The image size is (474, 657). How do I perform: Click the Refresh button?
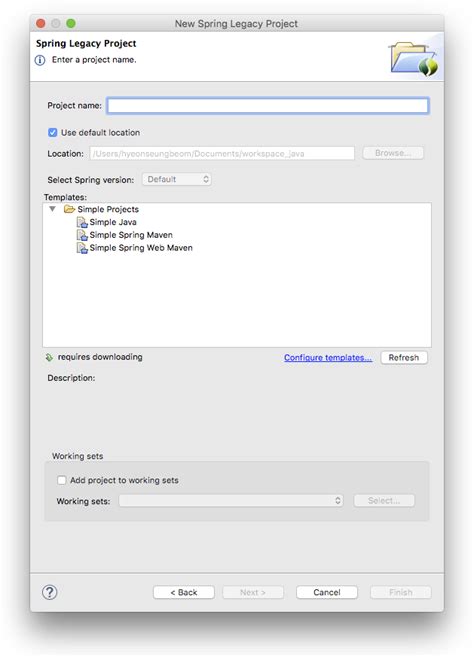(404, 357)
